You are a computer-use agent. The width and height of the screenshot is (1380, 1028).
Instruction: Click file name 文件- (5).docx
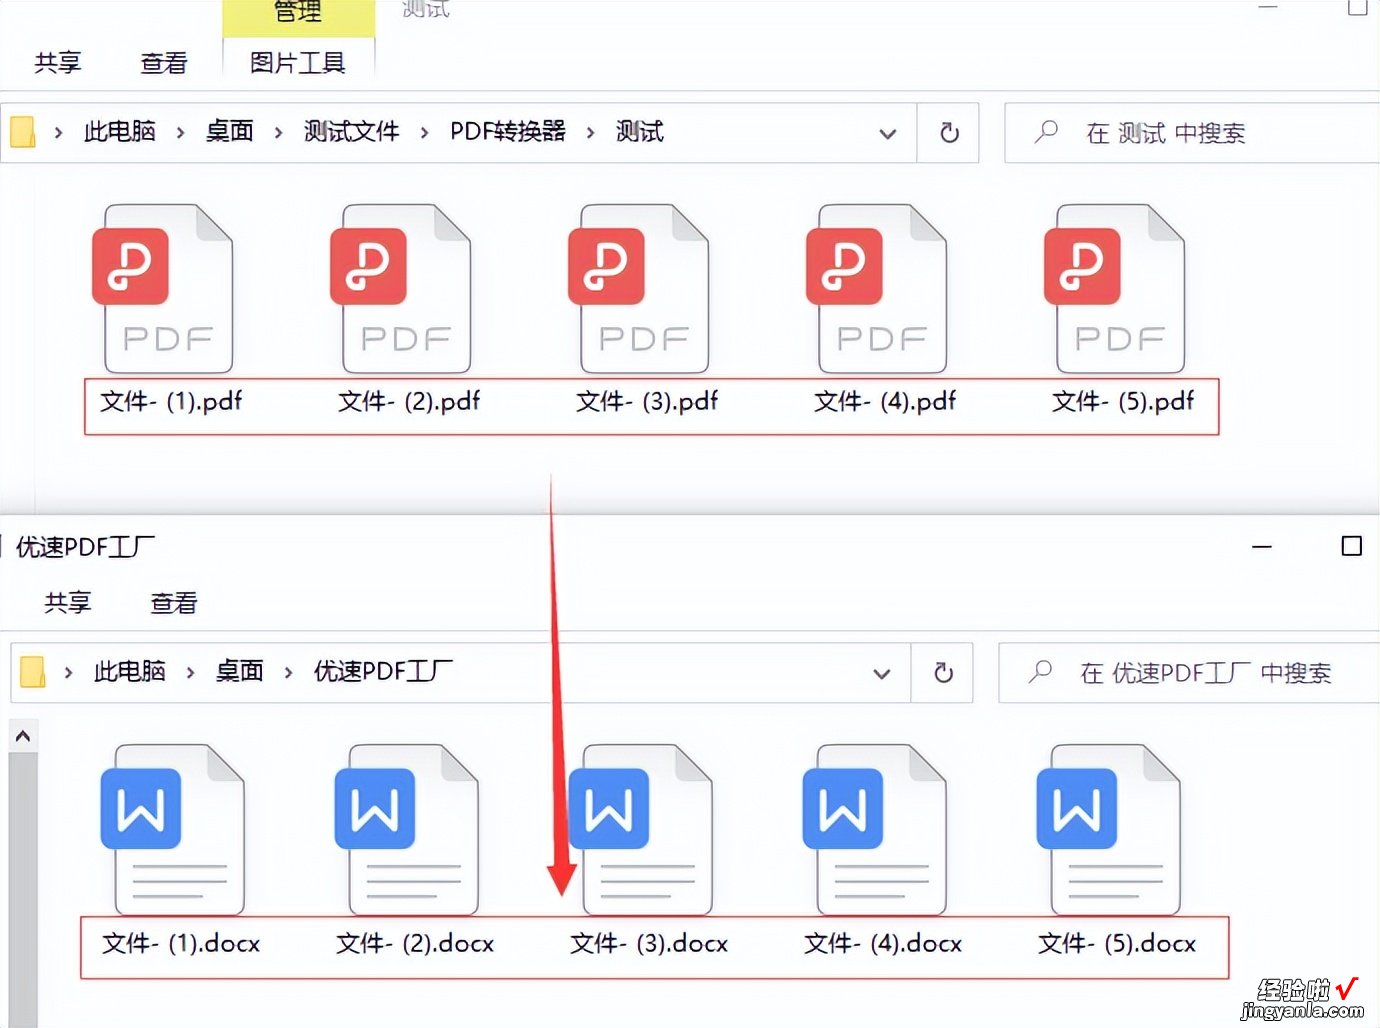1117,944
